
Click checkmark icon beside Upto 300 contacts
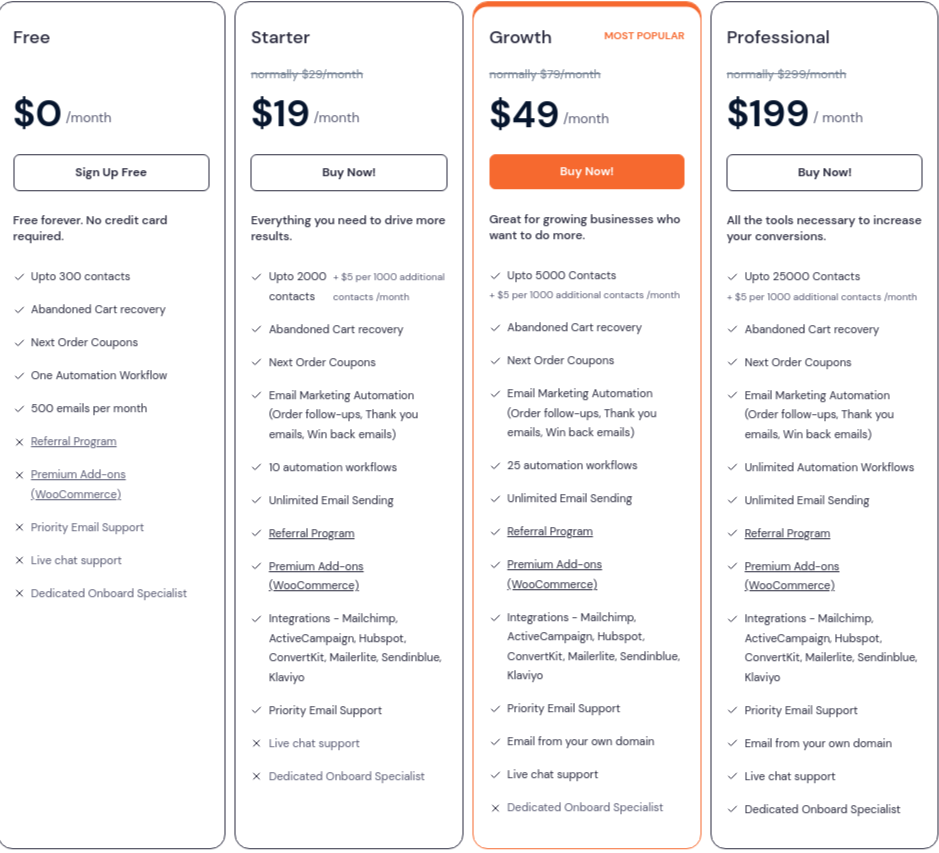tap(19, 277)
